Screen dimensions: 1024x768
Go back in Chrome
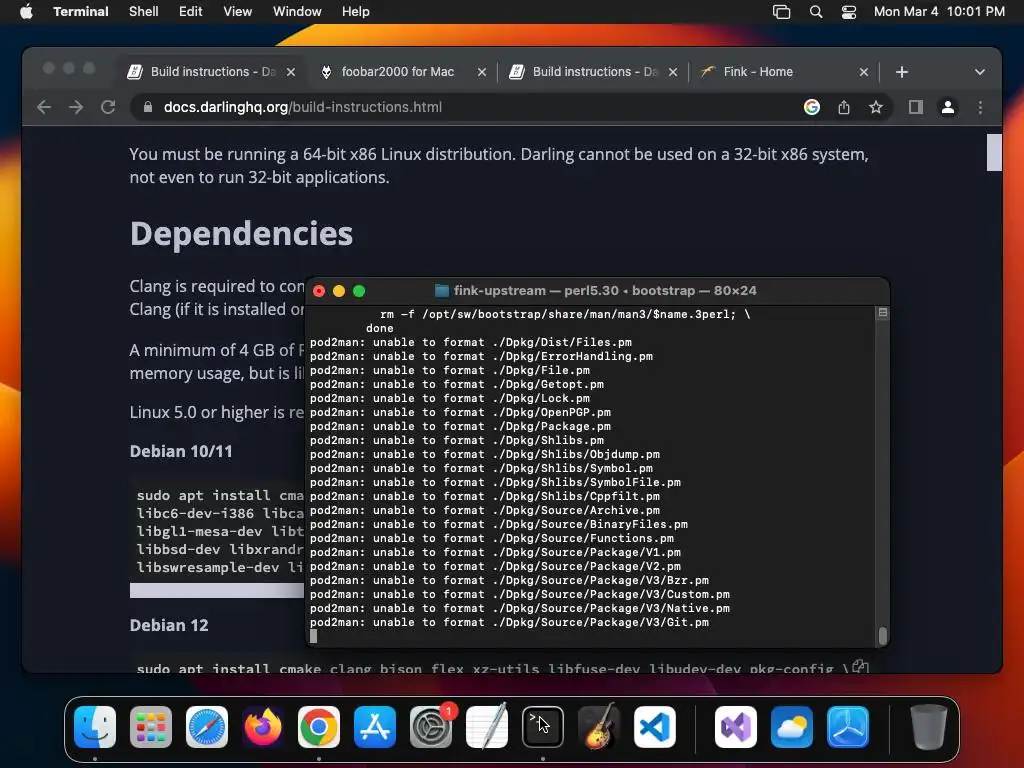coord(44,107)
